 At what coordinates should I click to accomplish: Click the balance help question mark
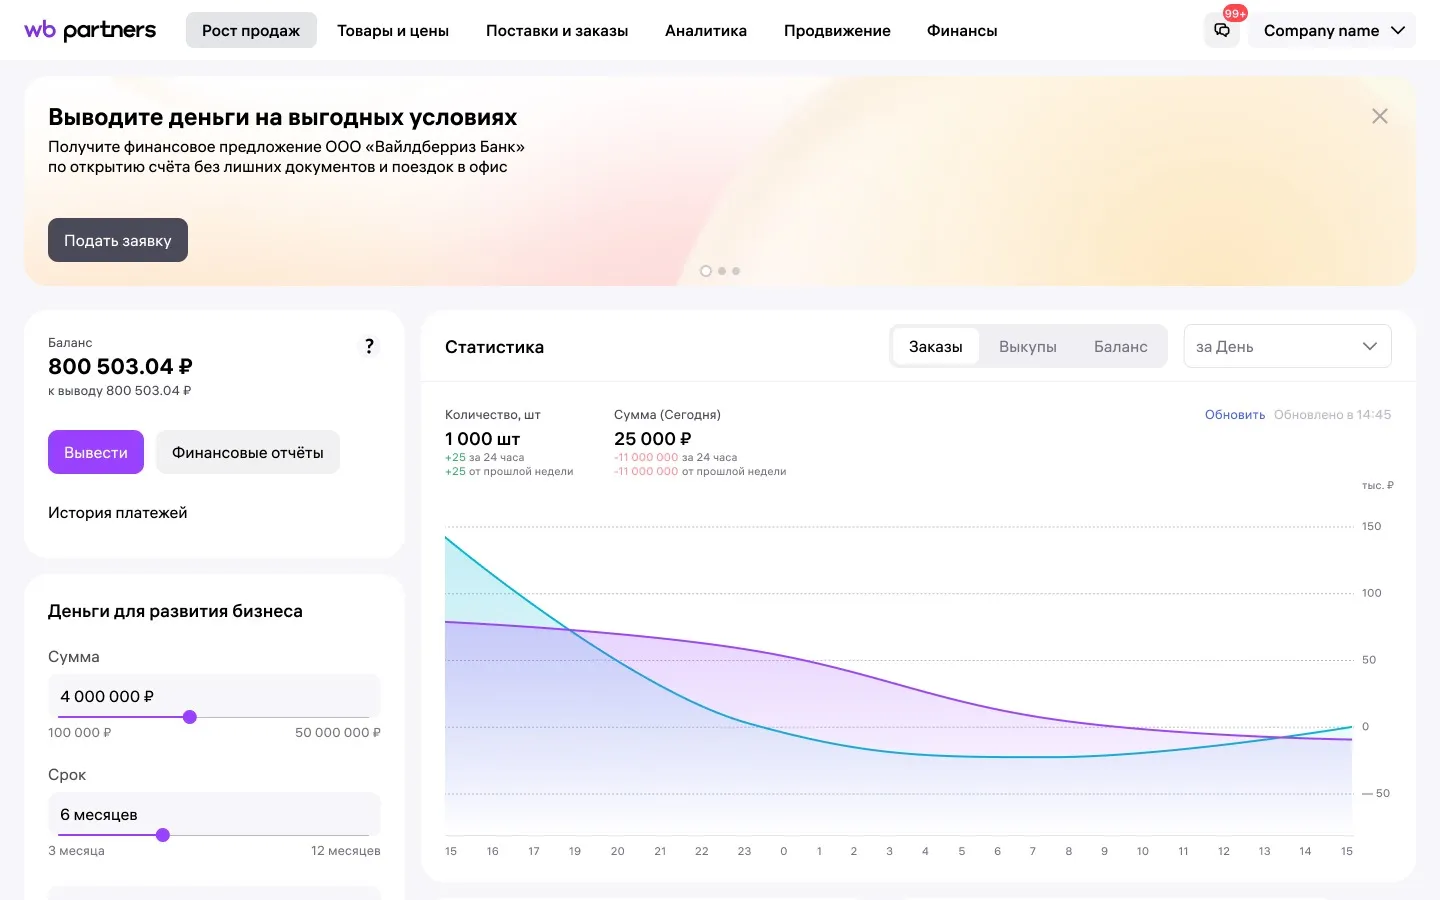[369, 346]
